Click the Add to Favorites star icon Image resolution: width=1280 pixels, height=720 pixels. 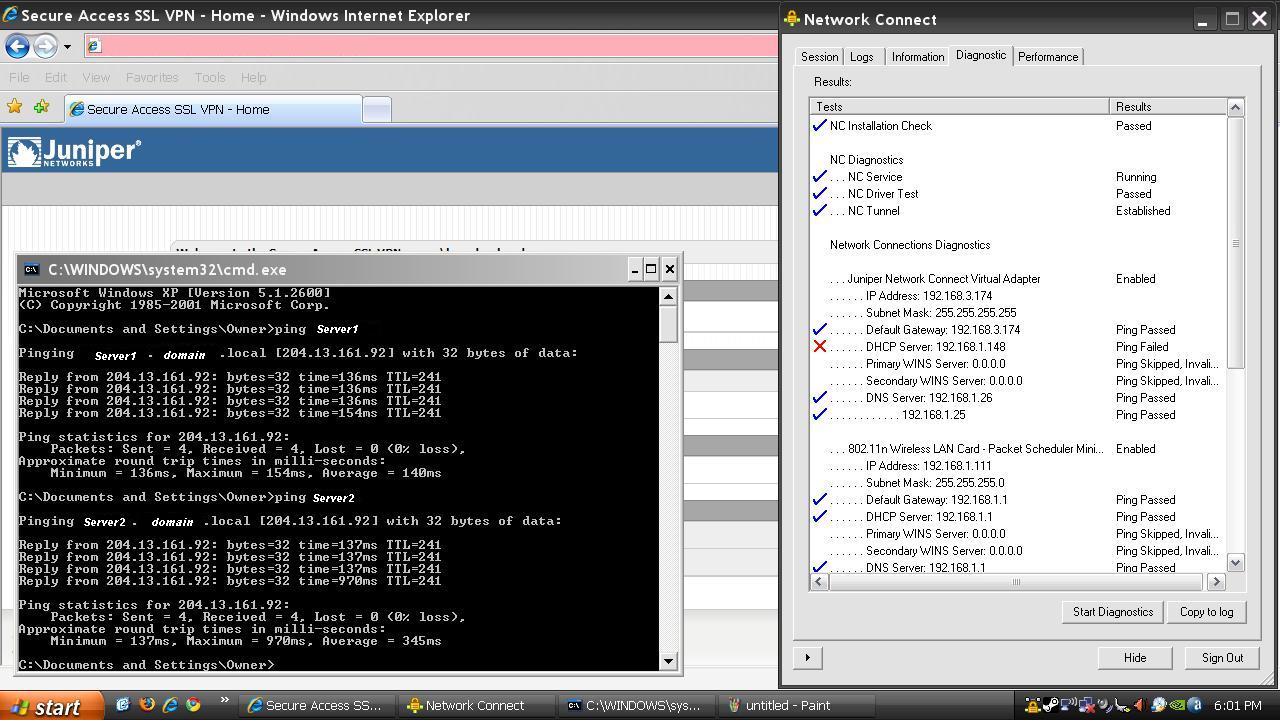click(41, 107)
